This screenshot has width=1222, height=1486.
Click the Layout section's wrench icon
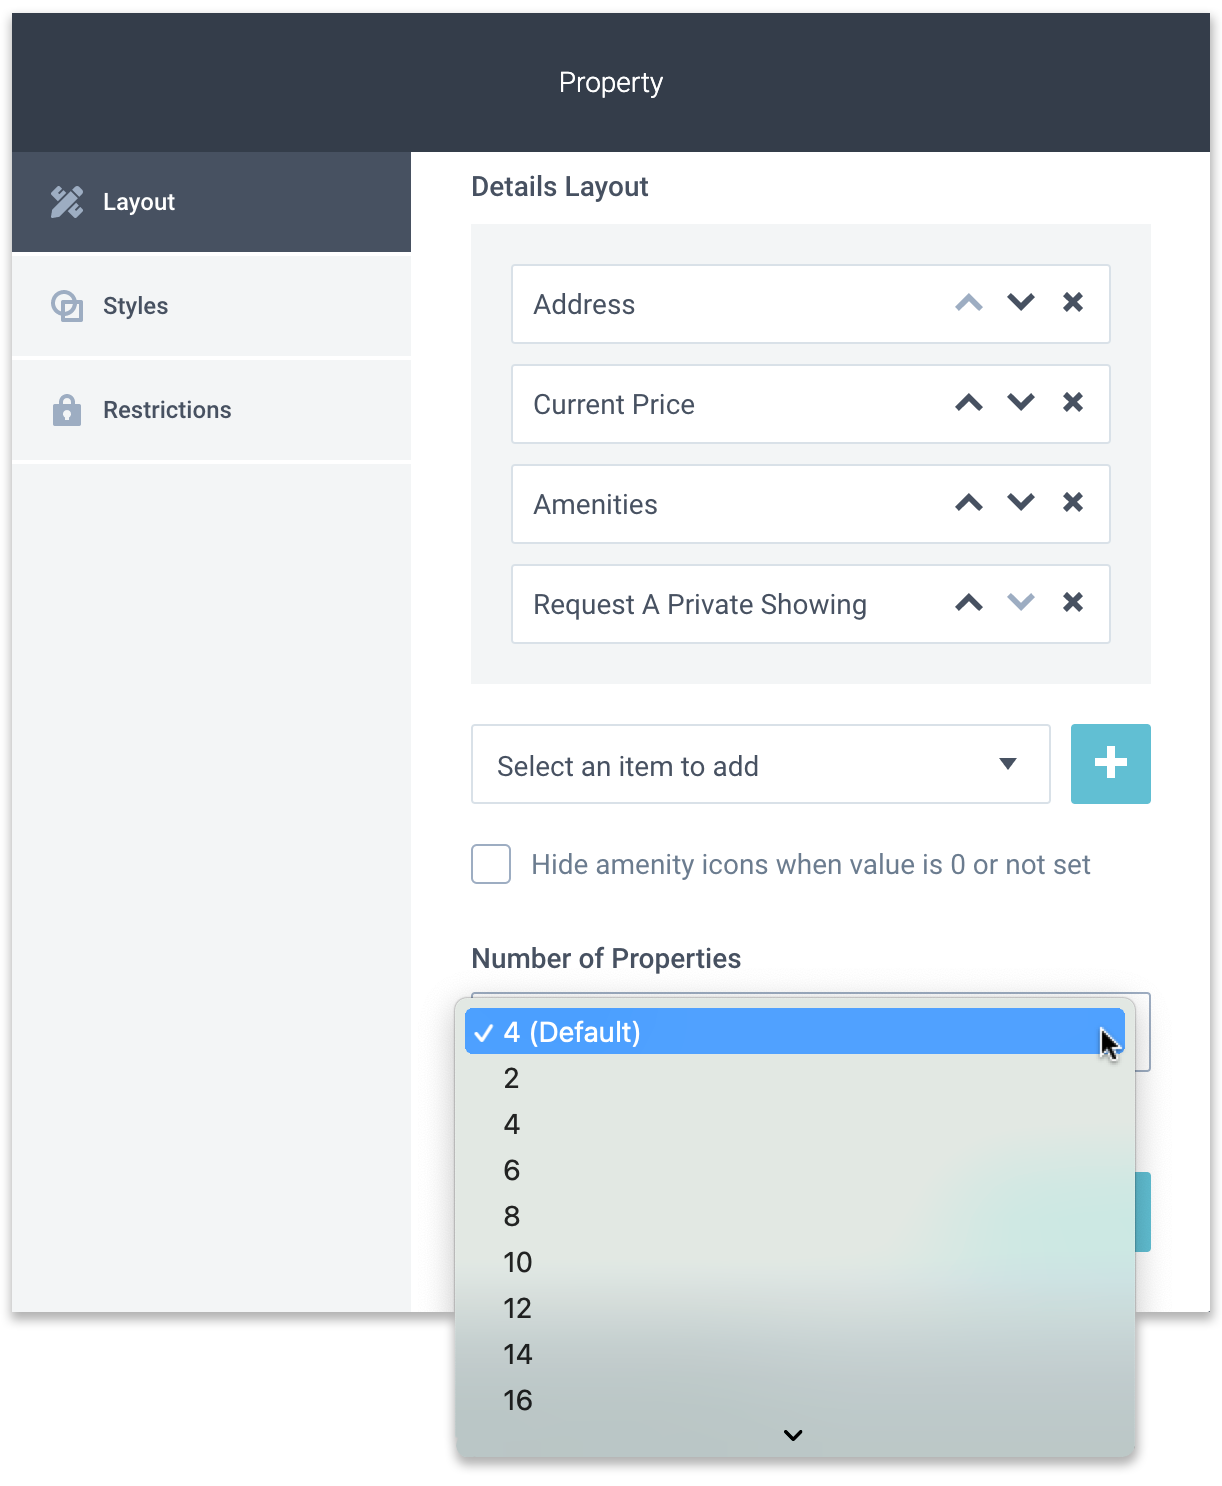pyautogui.click(x=67, y=201)
